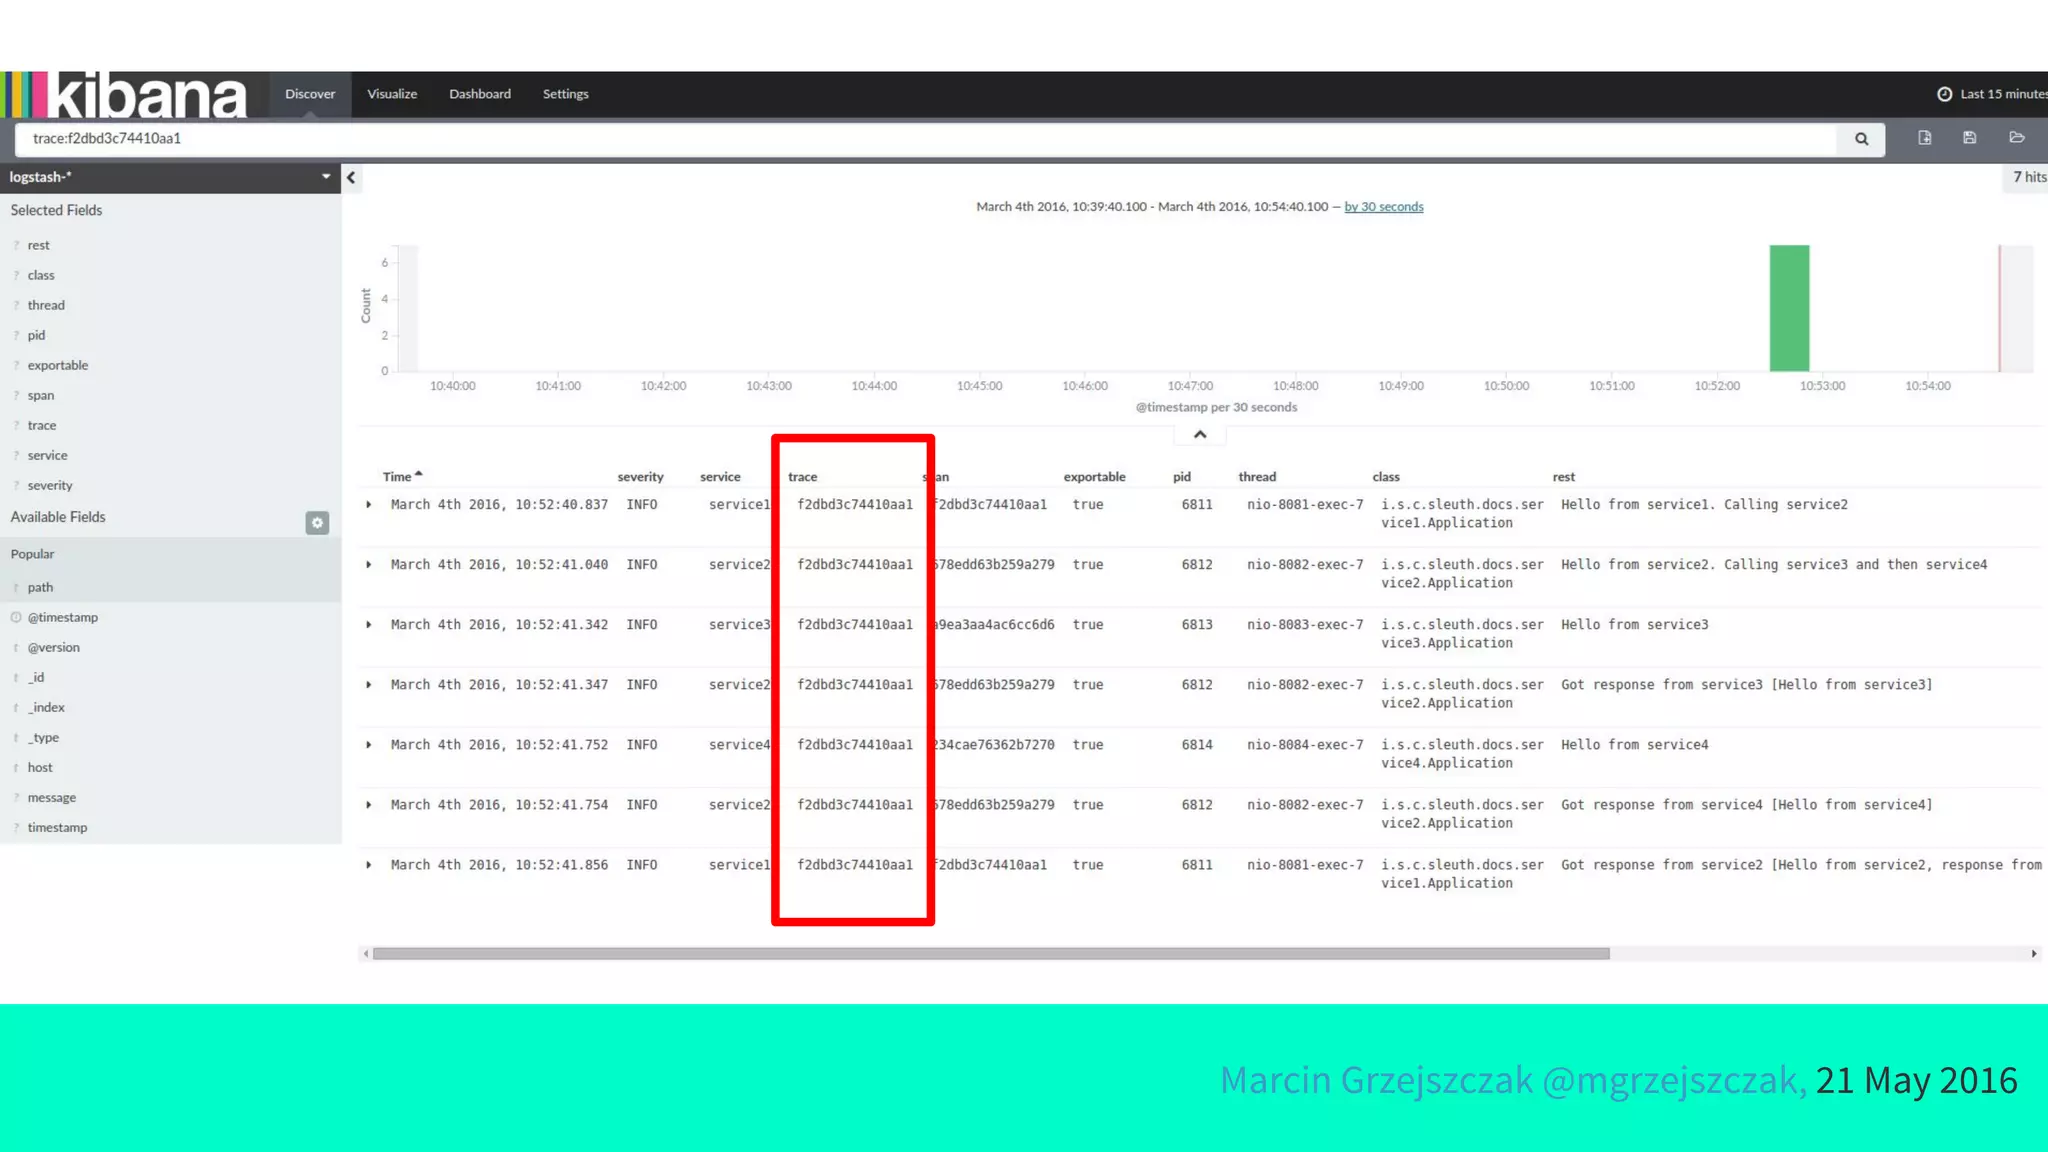Open field settings gear icon

pos(317,523)
